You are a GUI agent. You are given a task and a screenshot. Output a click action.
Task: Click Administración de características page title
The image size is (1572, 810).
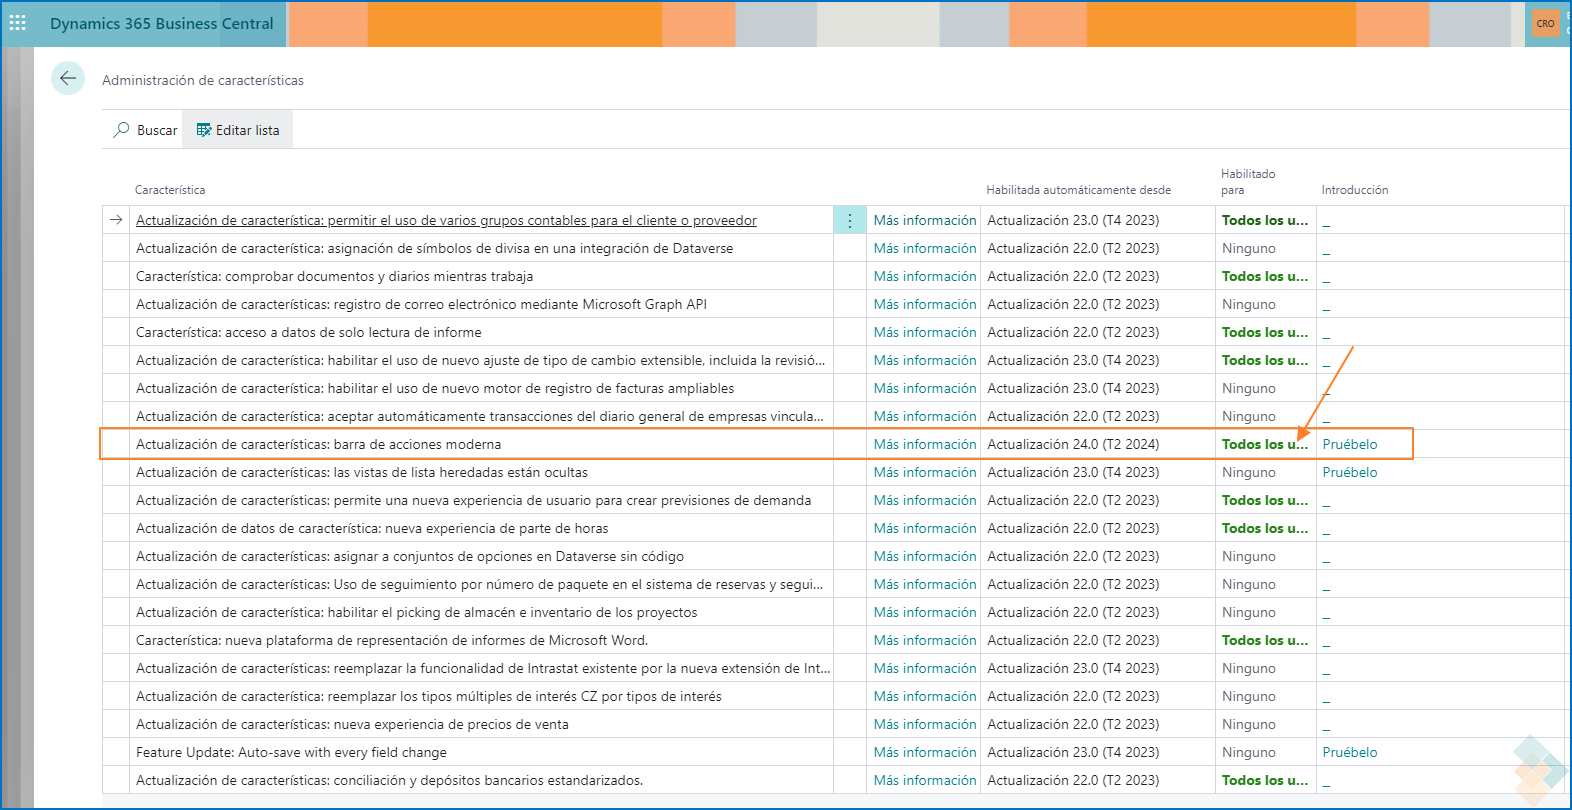click(203, 80)
